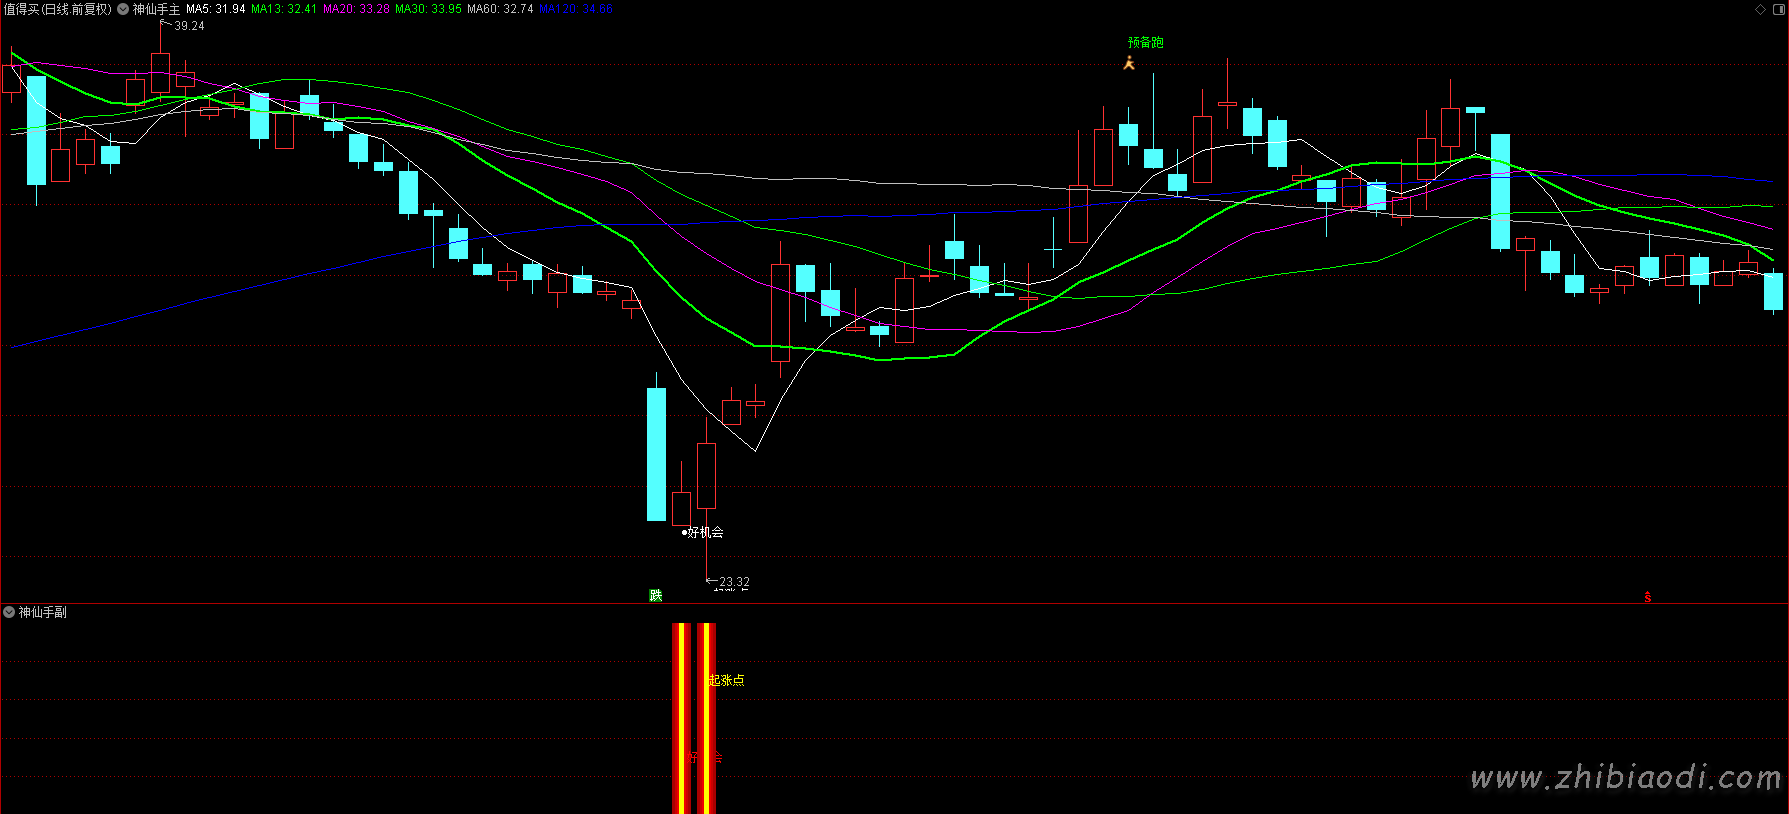Click the 预备跑 signal label
1789x814 pixels.
(1145, 42)
